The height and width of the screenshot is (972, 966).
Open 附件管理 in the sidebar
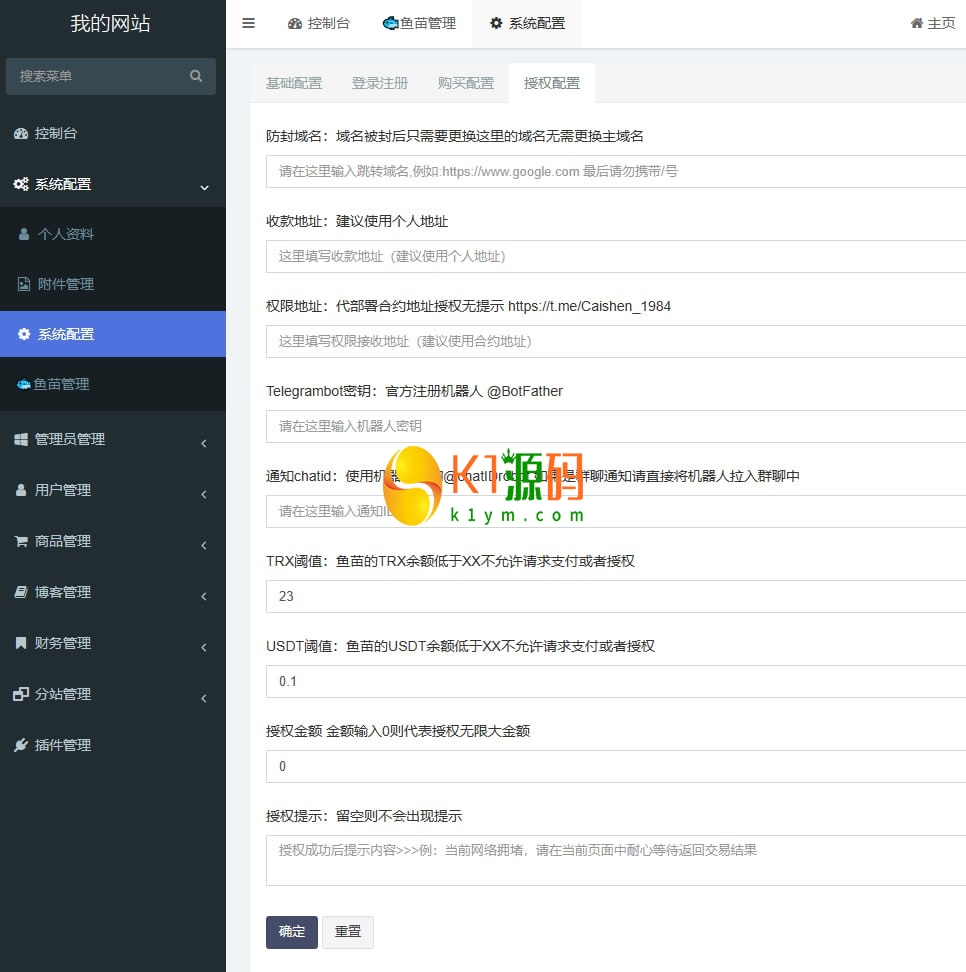coord(113,284)
